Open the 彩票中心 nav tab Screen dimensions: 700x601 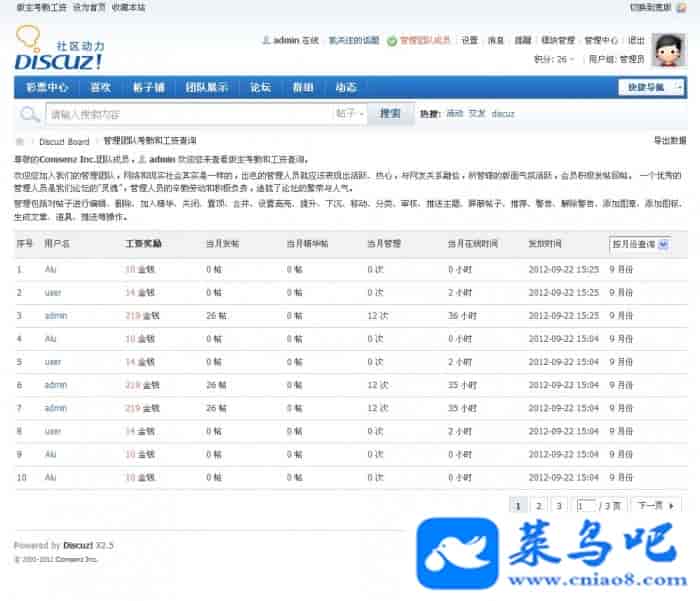pyautogui.click(x=46, y=87)
